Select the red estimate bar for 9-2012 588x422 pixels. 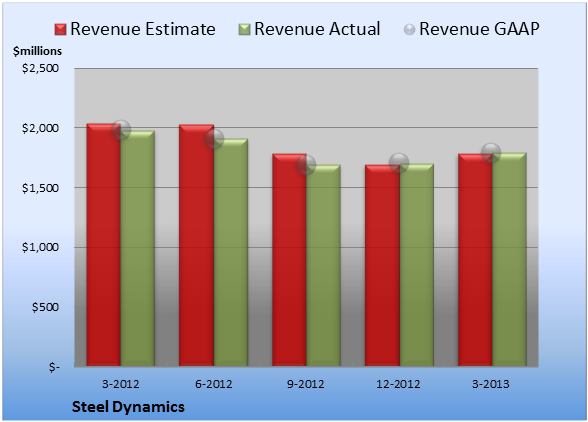point(290,260)
